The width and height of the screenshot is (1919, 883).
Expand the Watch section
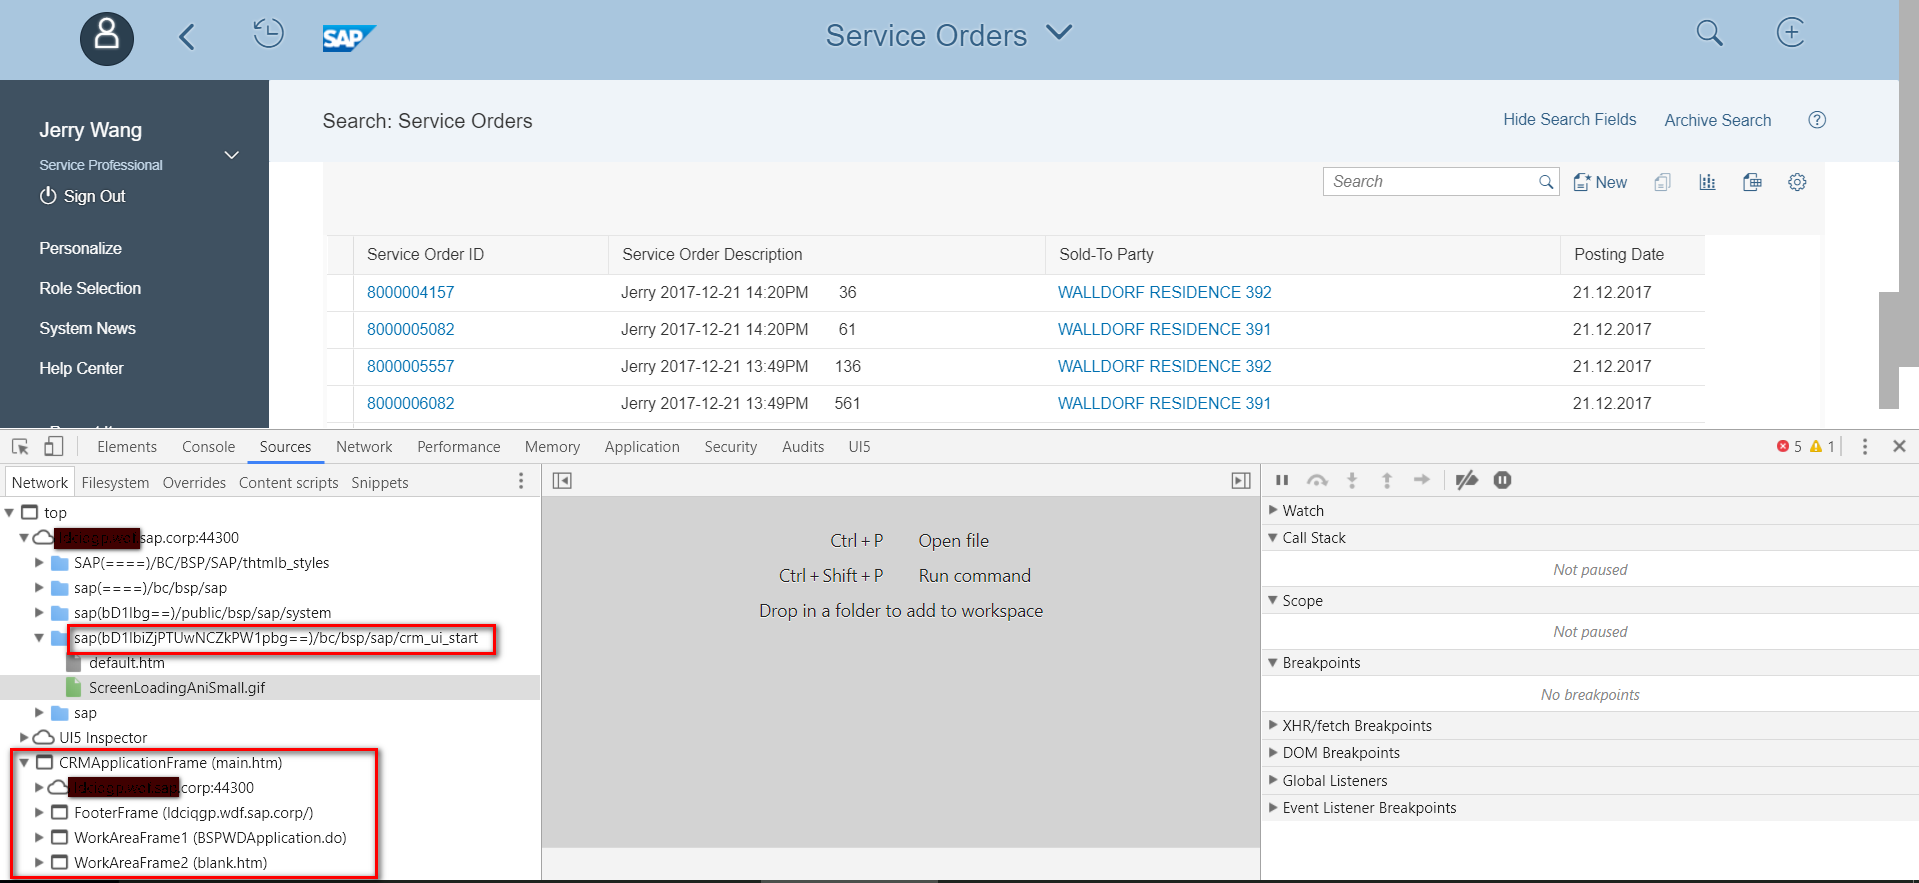click(x=1273, y=510)
